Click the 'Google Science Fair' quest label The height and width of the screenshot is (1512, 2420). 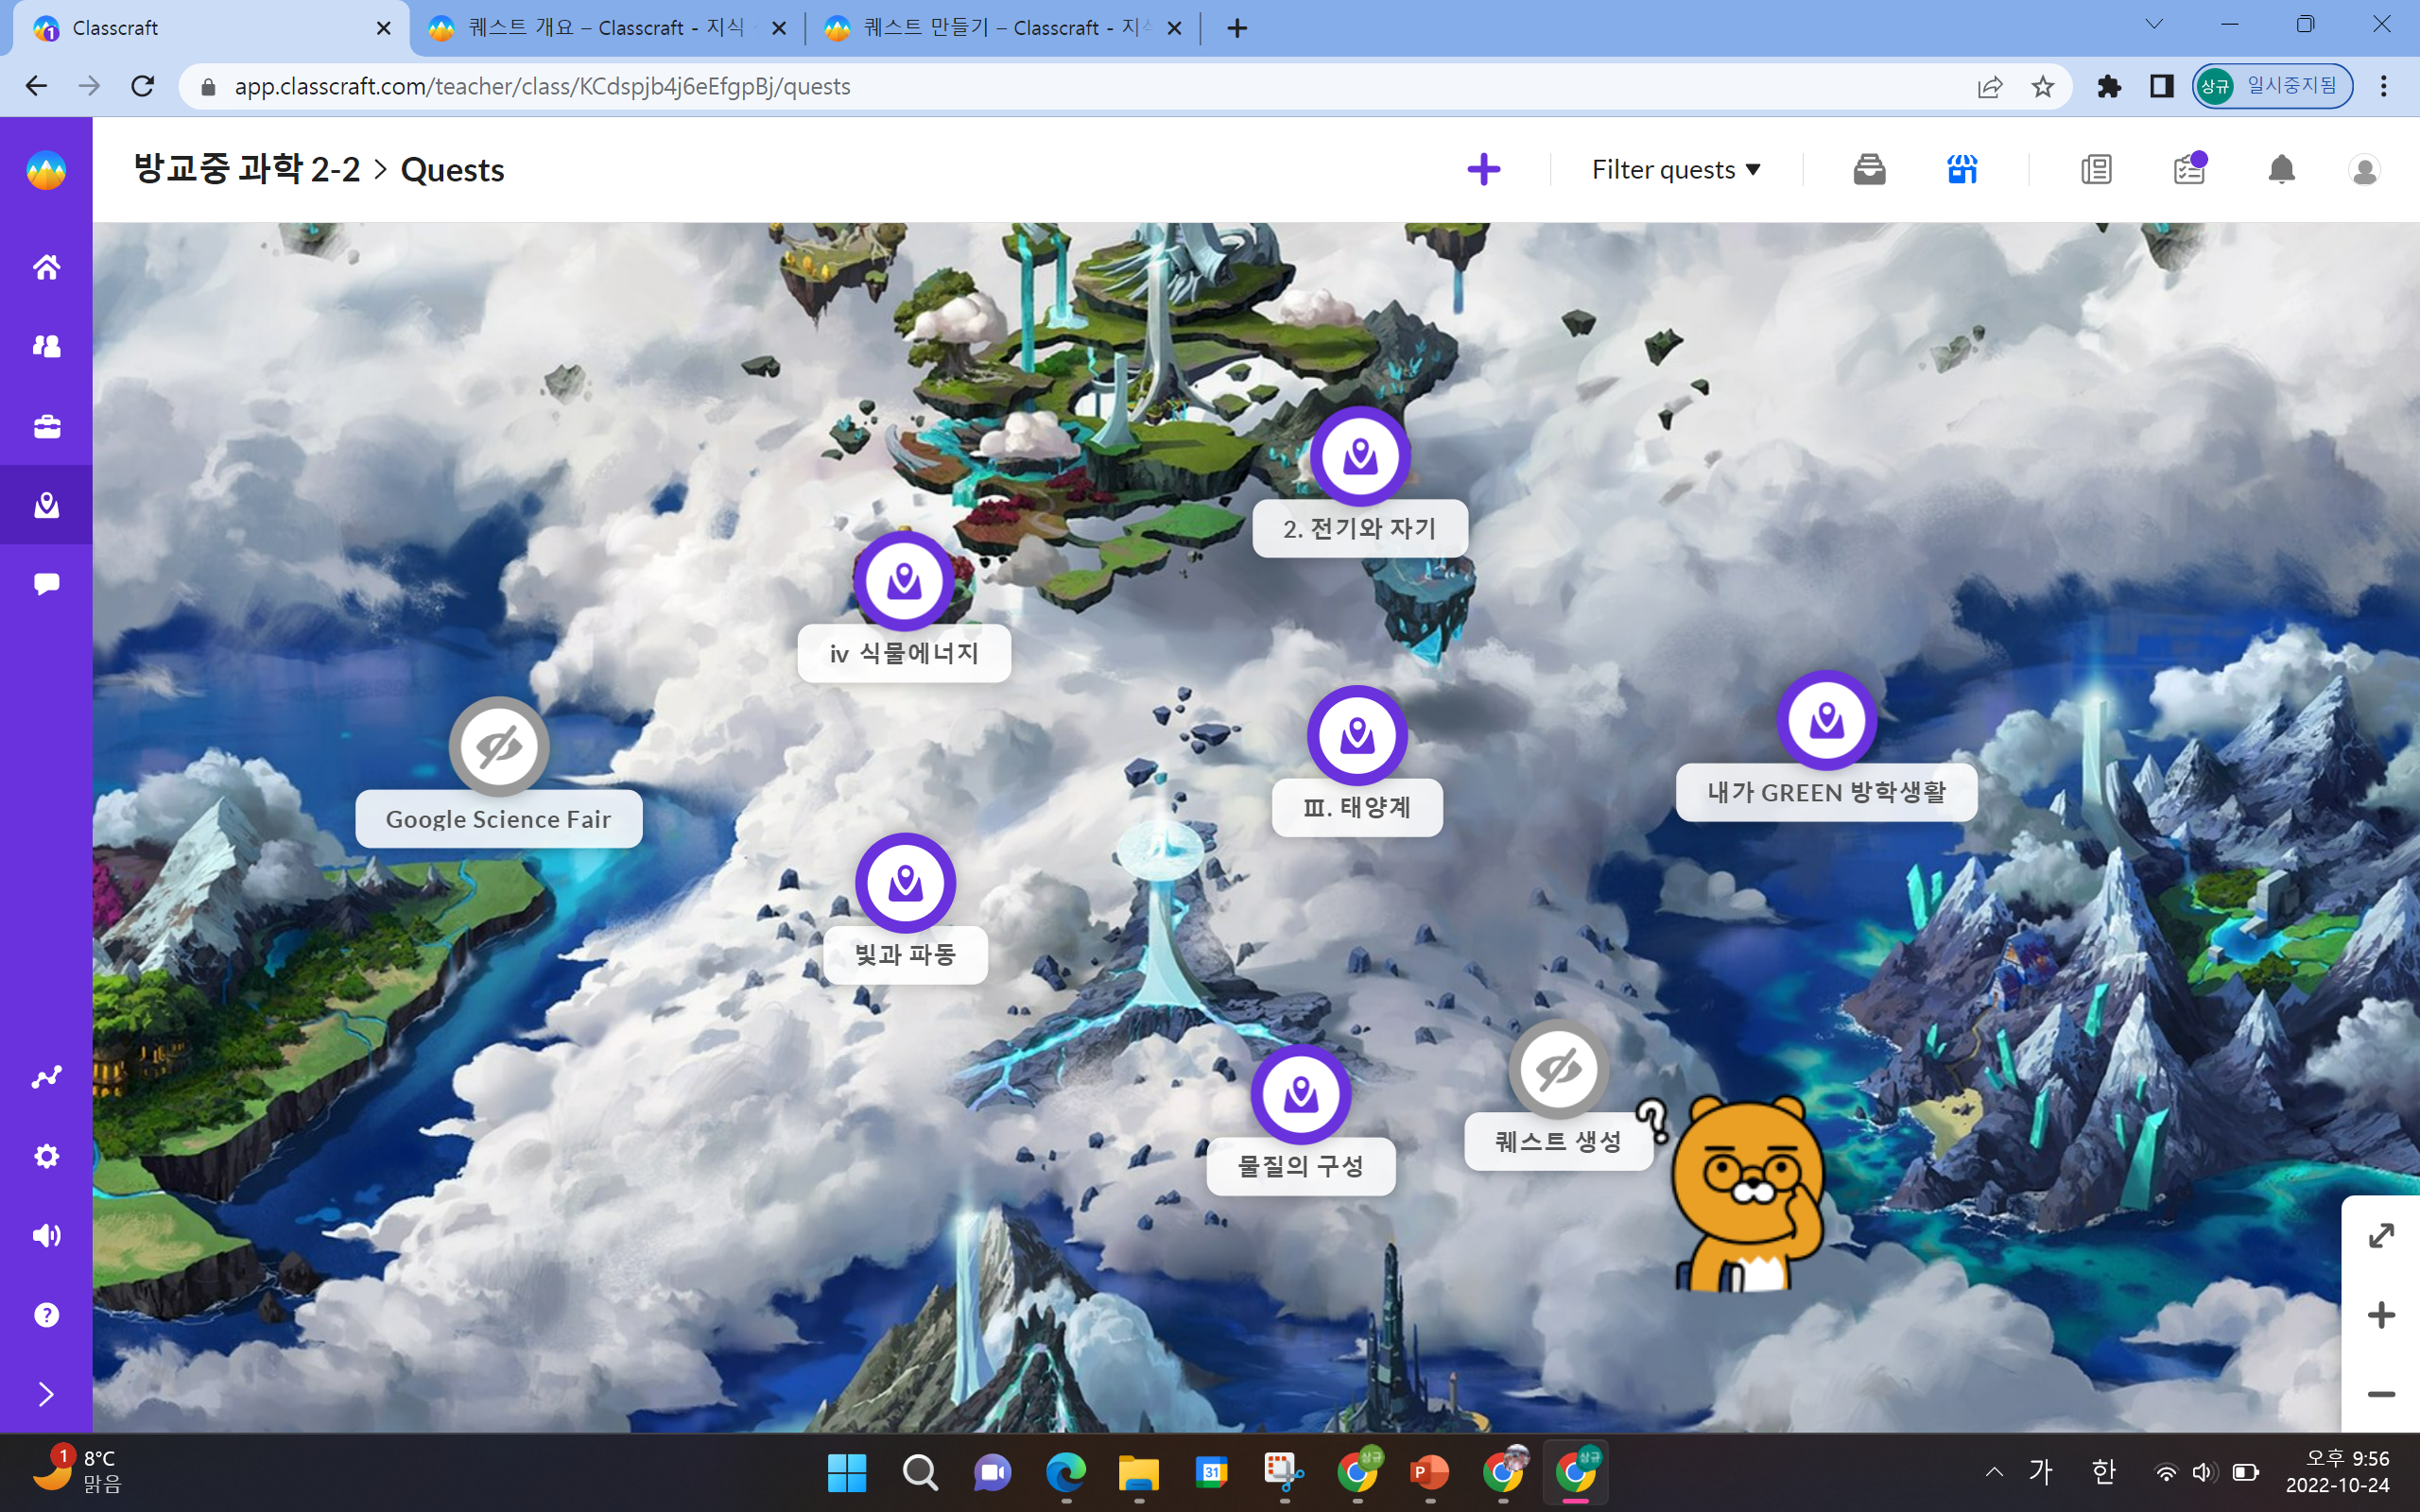498,819
